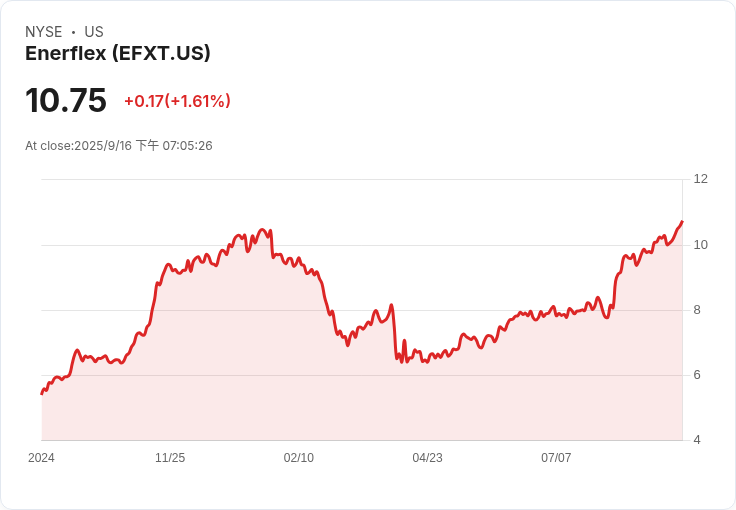Select the 07/07 date label on x-axis
The height and width of the screenshot is (510, 736).
pyautogui.click(x=556, y=458)
